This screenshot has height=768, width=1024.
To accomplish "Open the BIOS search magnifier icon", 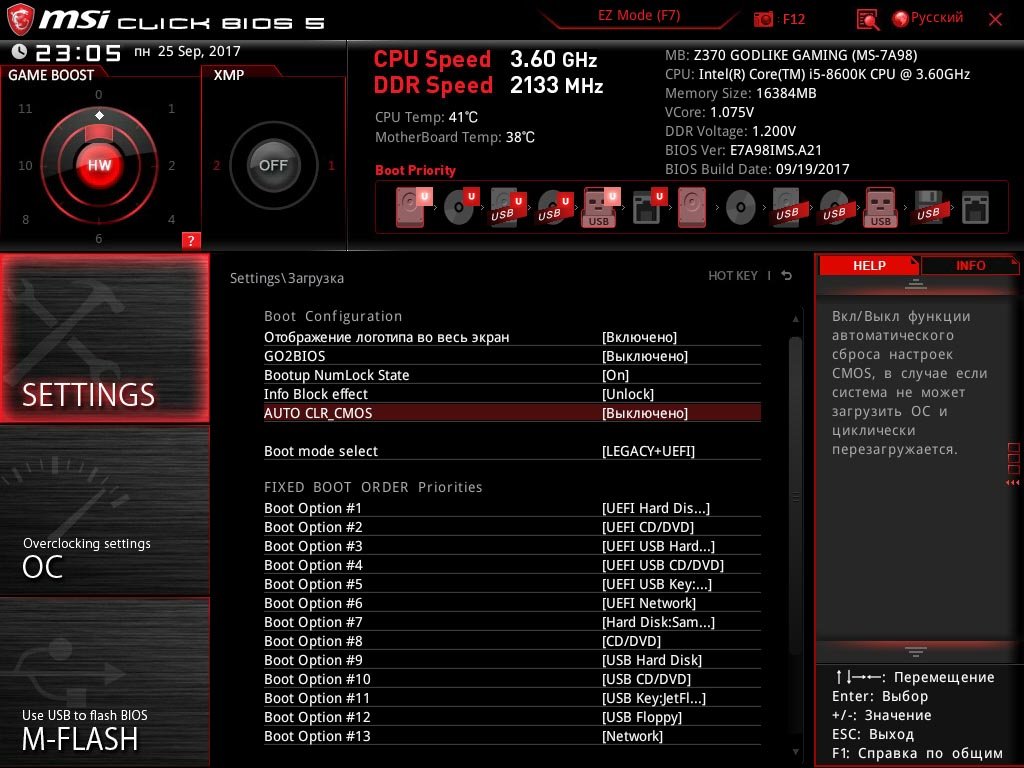I will [x=867, y=20].
